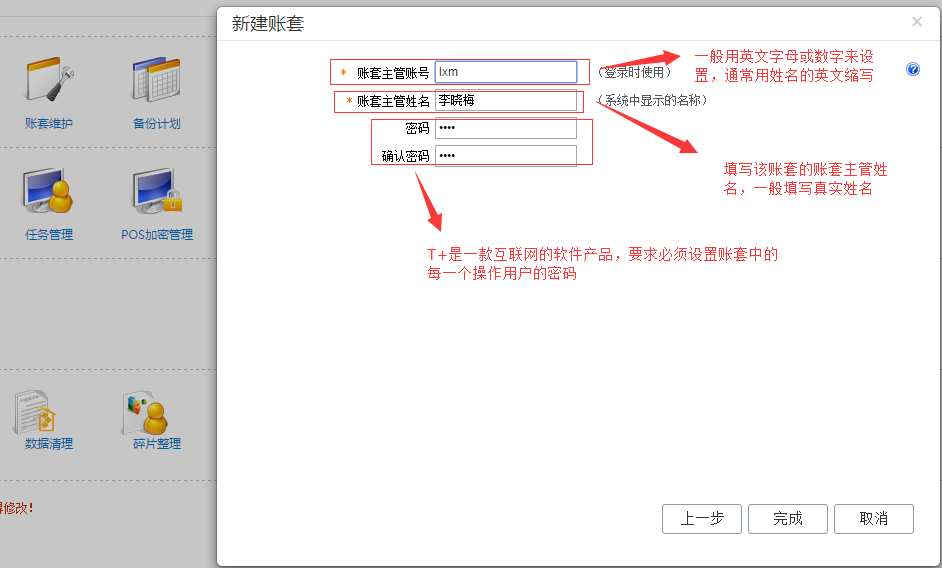Go back with the 上一步 button

tap(701, 519)
